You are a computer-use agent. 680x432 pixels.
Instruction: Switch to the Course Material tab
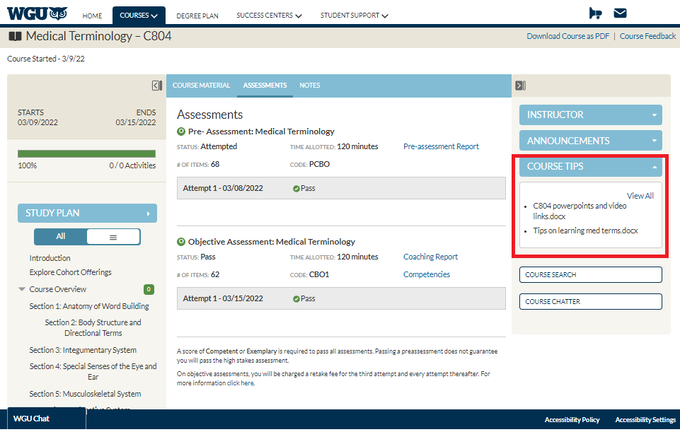201,85
